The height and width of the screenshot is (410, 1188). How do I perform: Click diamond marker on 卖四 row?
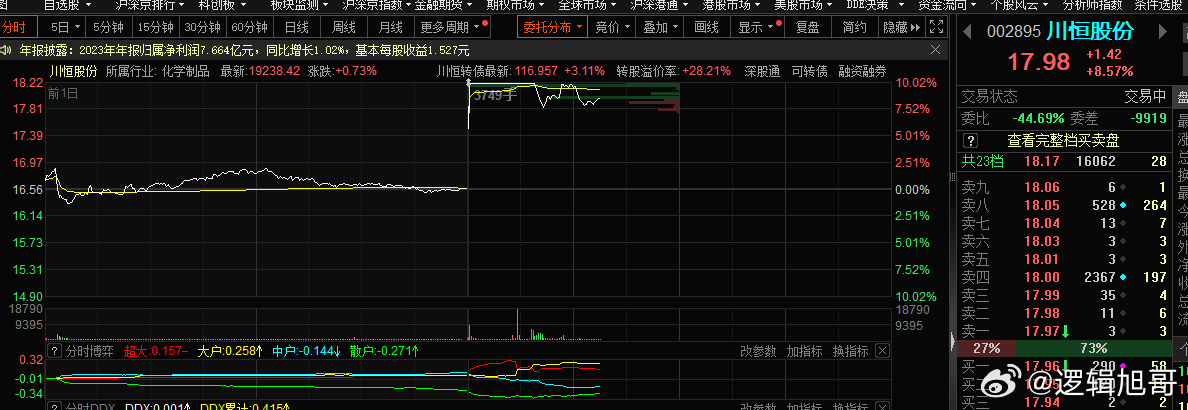1123,277
